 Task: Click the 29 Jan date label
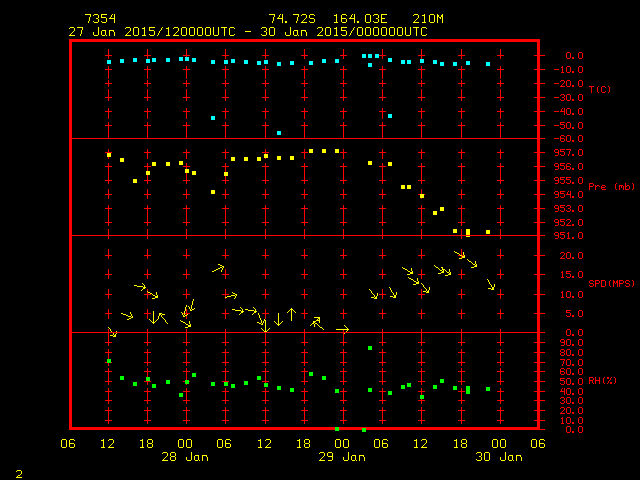pyautogui.click(x=342, y=457)
